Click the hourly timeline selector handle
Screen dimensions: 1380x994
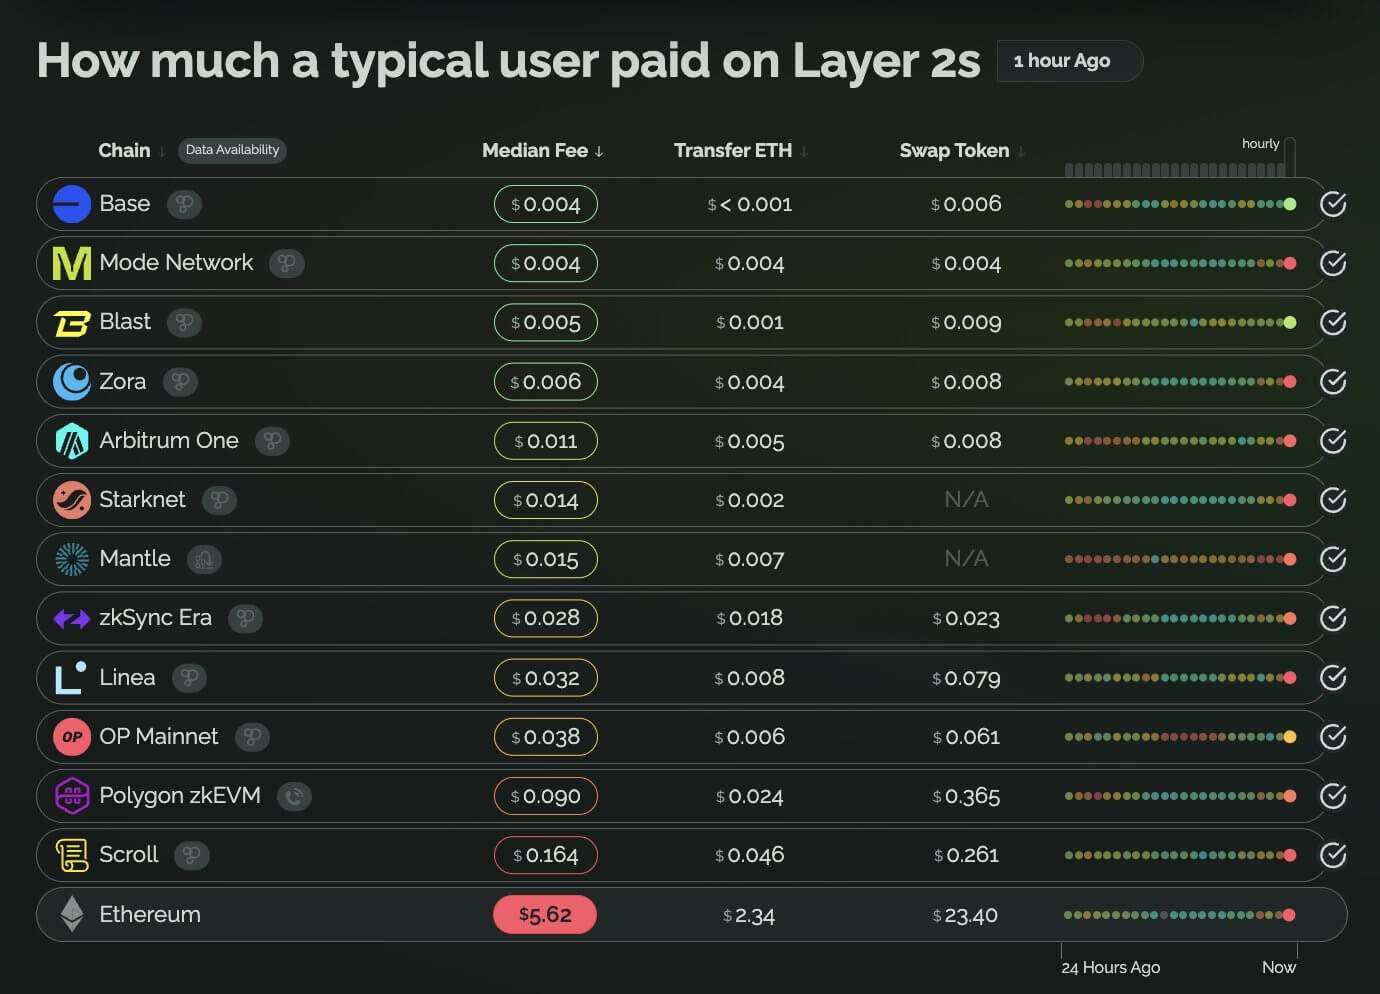(1290, 156)
